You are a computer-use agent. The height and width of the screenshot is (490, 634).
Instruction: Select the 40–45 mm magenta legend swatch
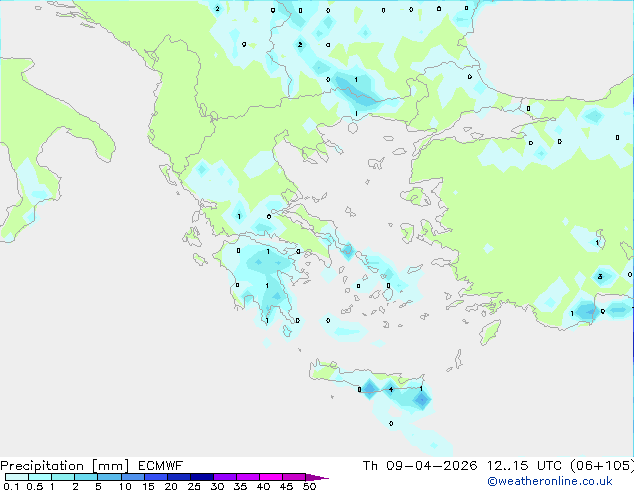point(271,477)
